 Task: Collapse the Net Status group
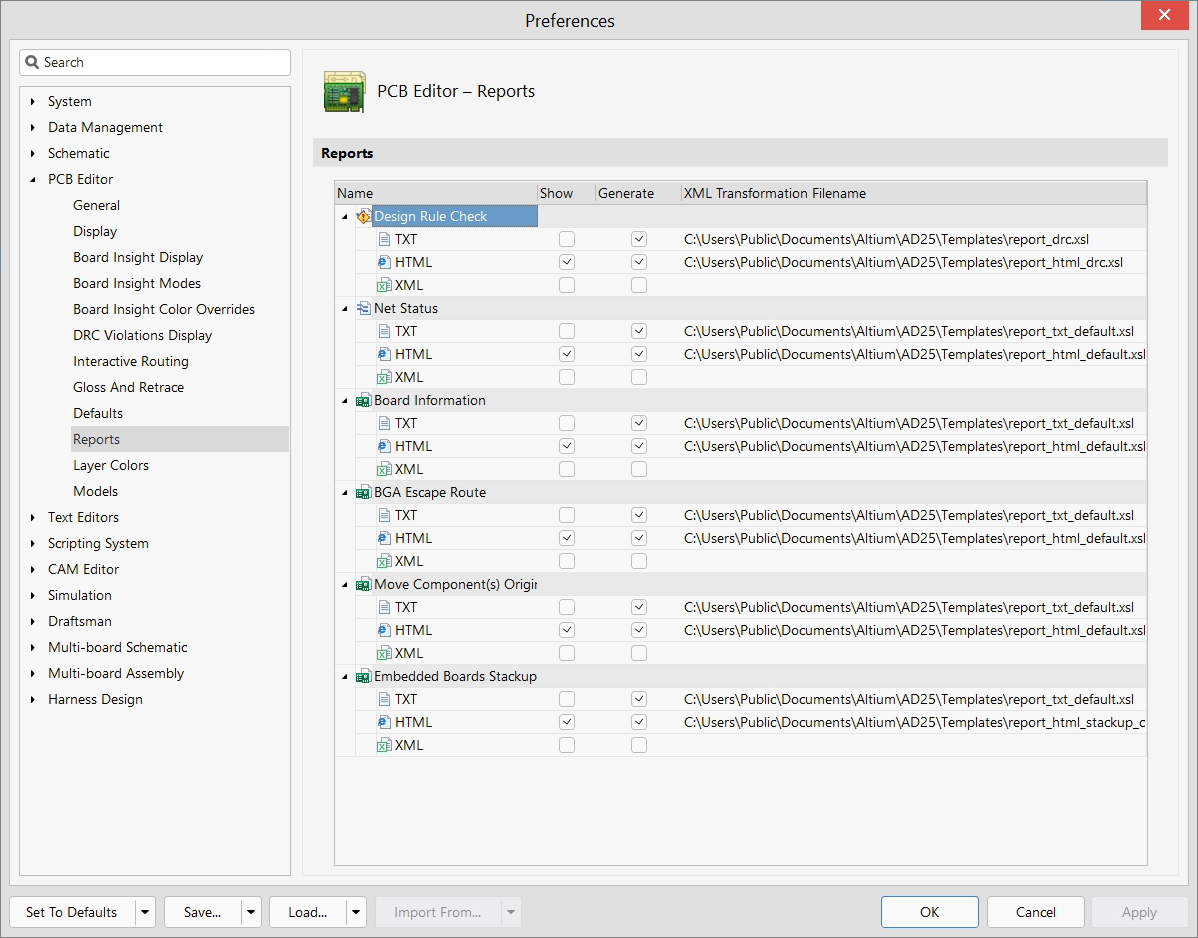coord(345,309)
